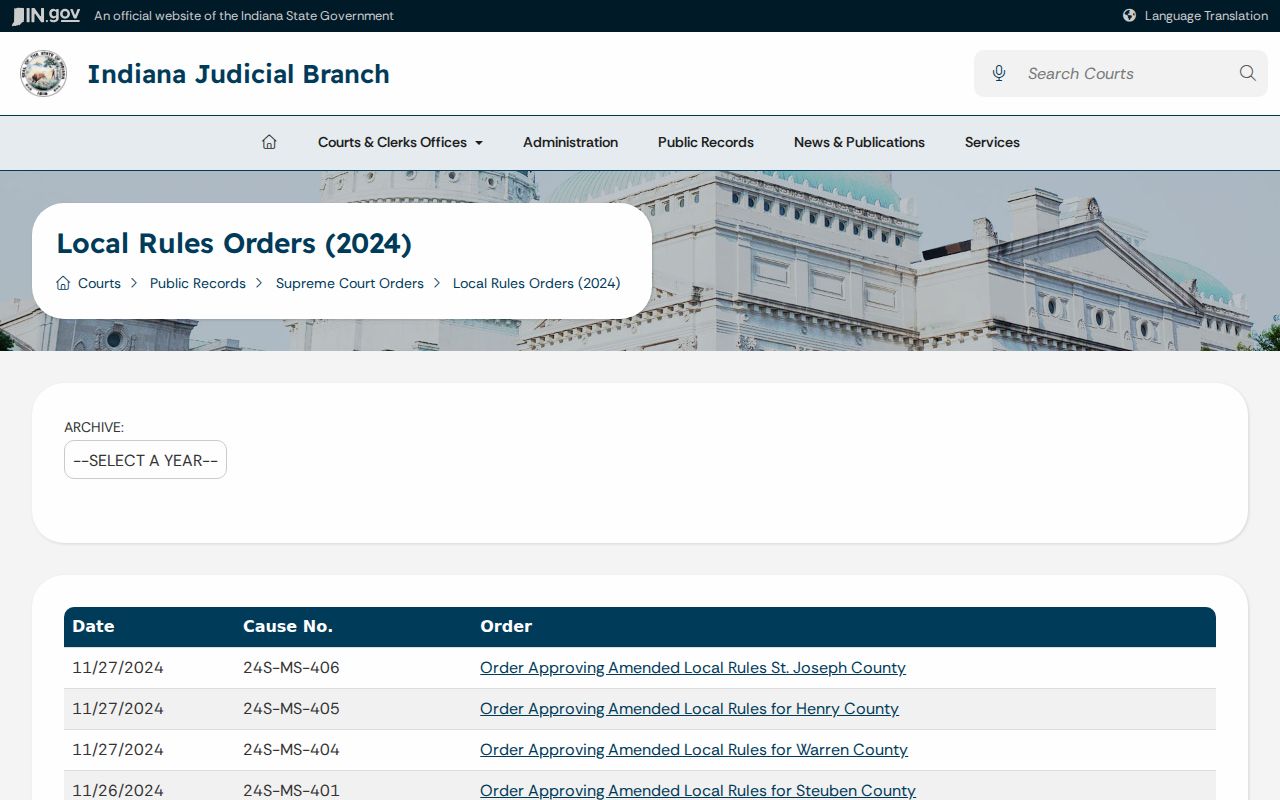Click the official website banner text
The height and width of the screenshot is (800, 1280).
244,16
